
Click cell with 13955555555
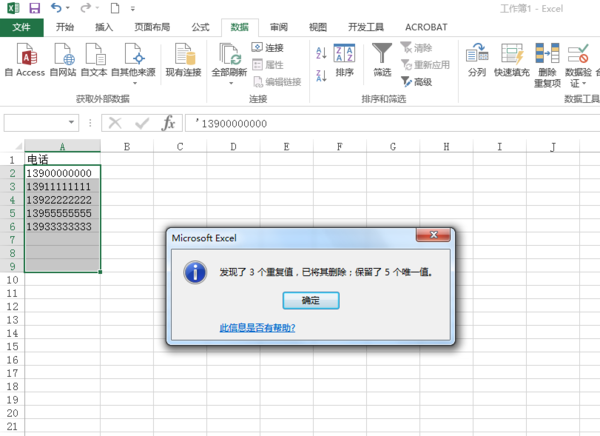coord(62,213)
